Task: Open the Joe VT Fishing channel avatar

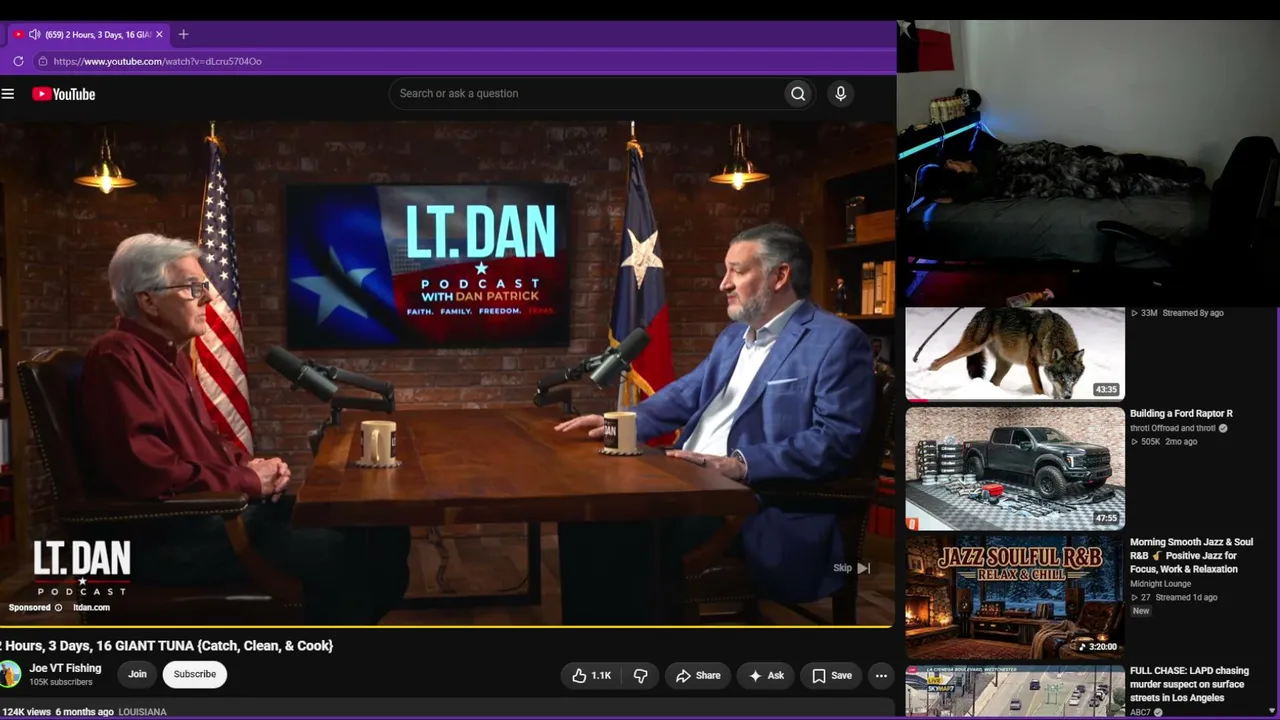Action: tap(10, 674)
